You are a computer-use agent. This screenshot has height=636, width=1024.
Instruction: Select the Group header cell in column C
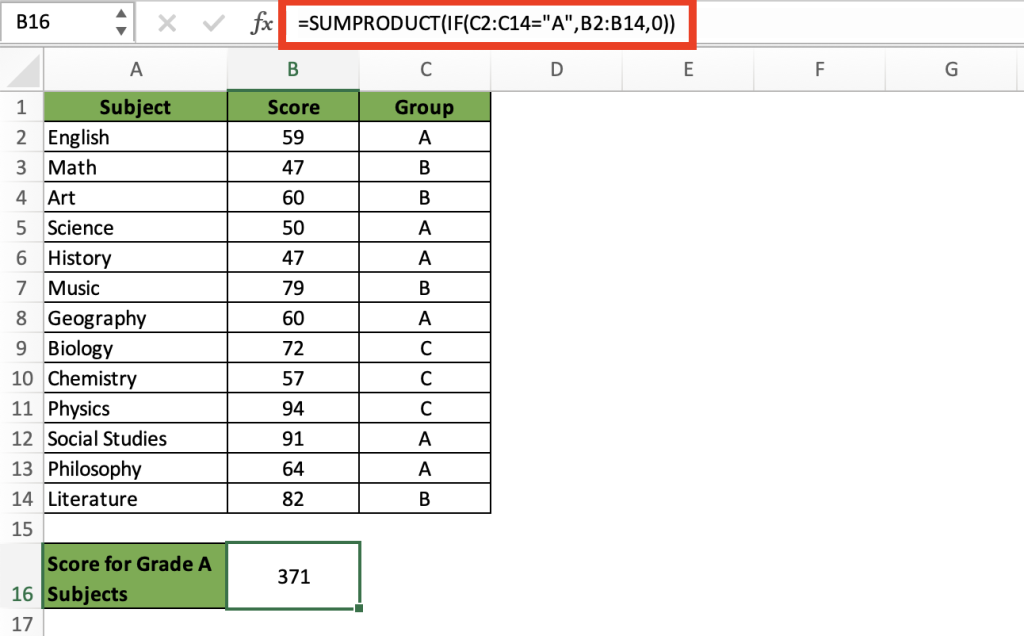[425, 106]
